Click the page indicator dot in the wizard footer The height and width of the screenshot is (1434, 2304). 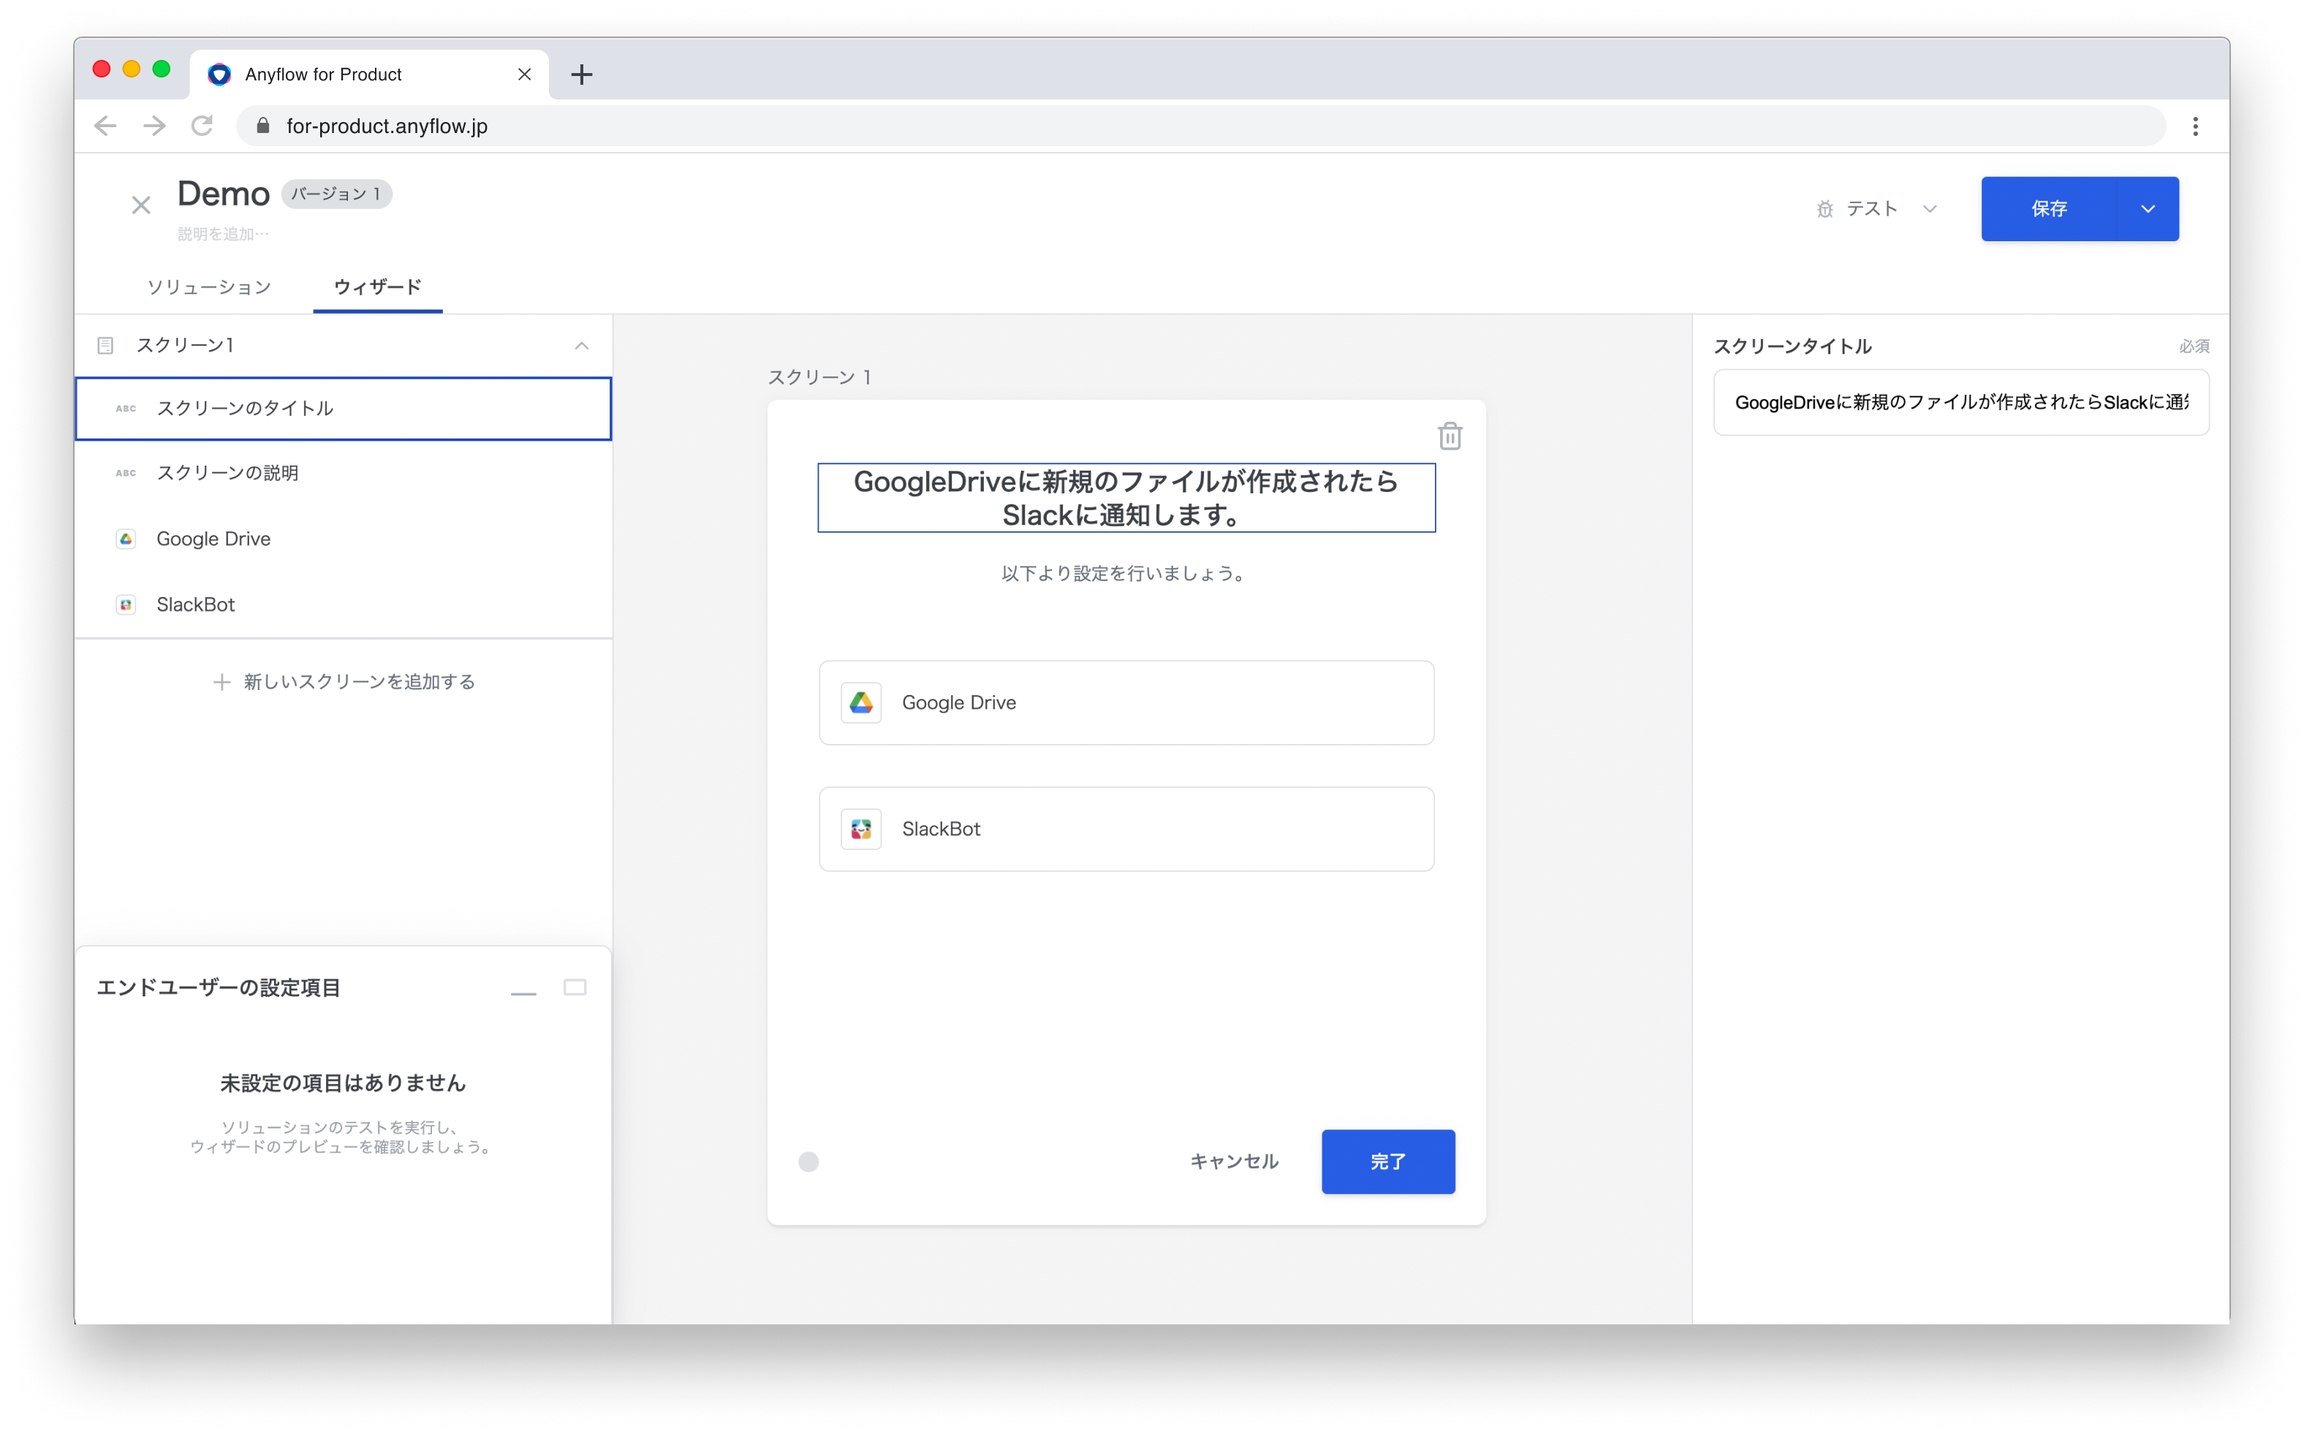[x=809, y=1161]
